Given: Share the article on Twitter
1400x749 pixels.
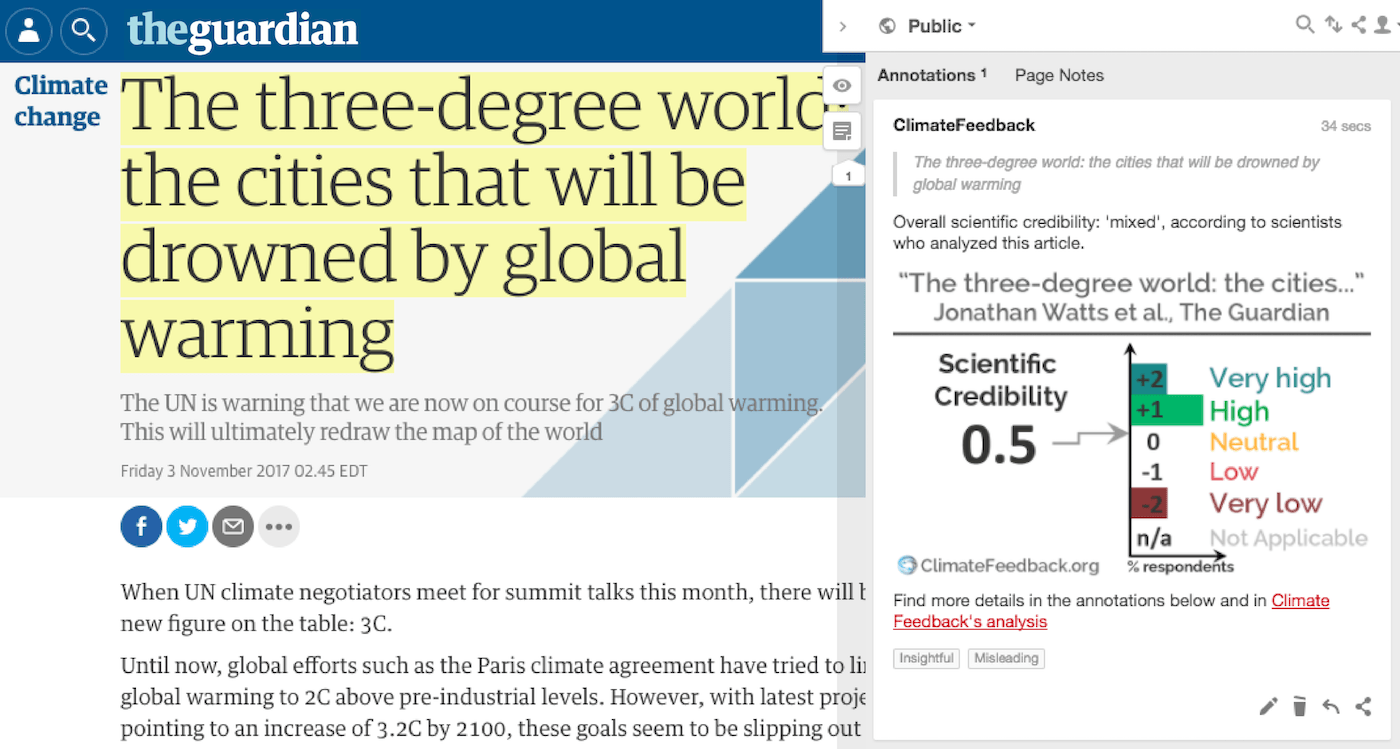Looking at the screenshot, I should [187, 526].
